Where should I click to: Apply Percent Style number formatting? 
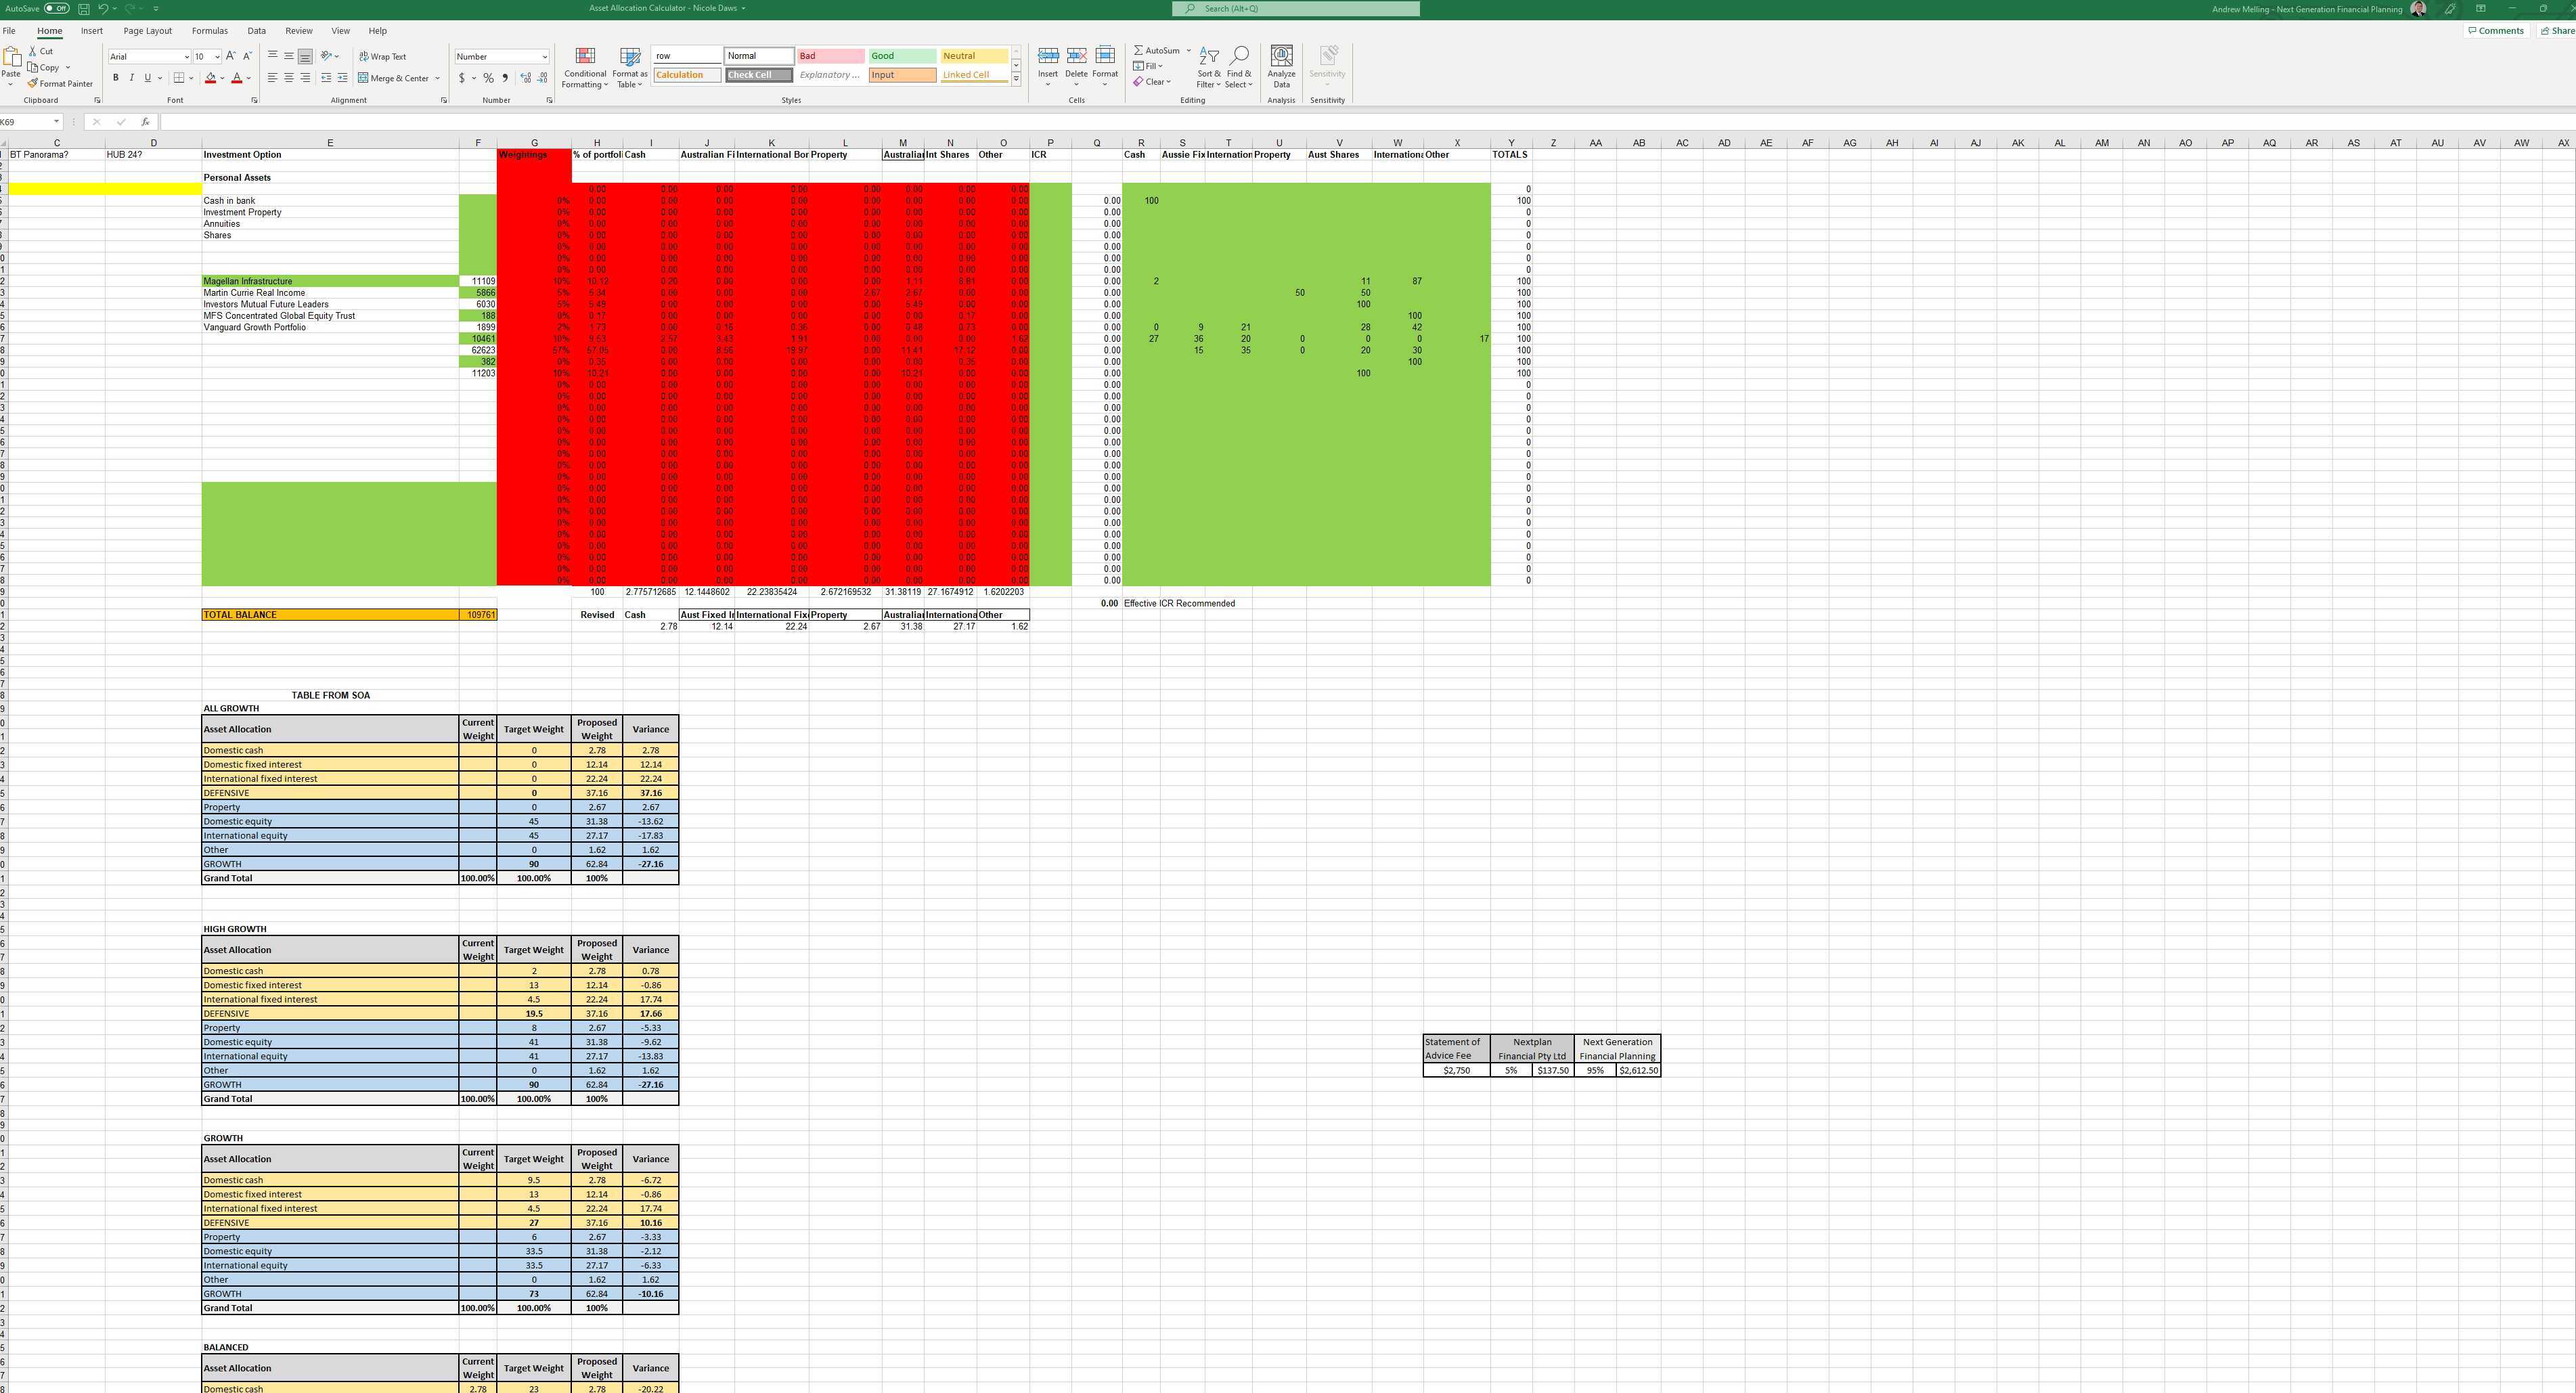(x=488, y=77)
